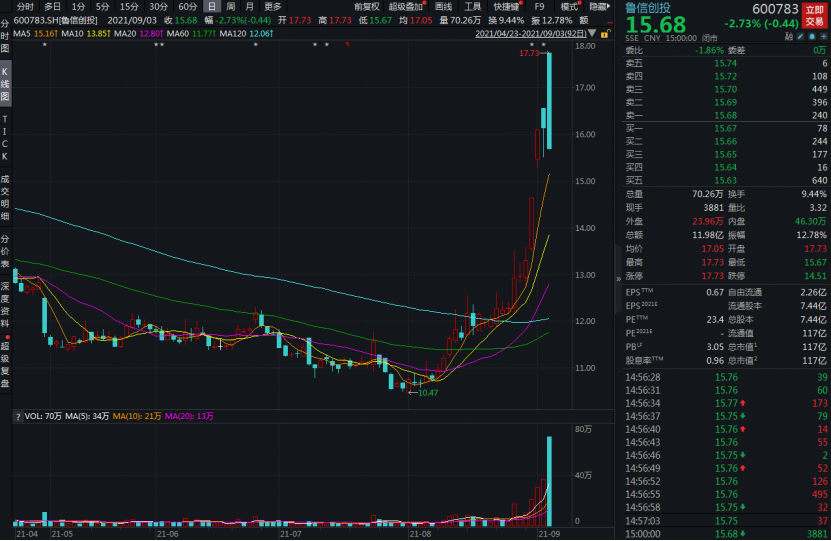Click the MA120 12.06 indicator label
The image size is (831, 541).
[x=246, y=33]
